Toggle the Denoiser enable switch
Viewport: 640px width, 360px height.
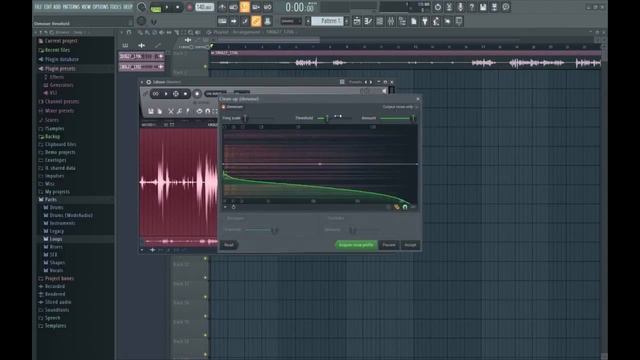(224, 107)
